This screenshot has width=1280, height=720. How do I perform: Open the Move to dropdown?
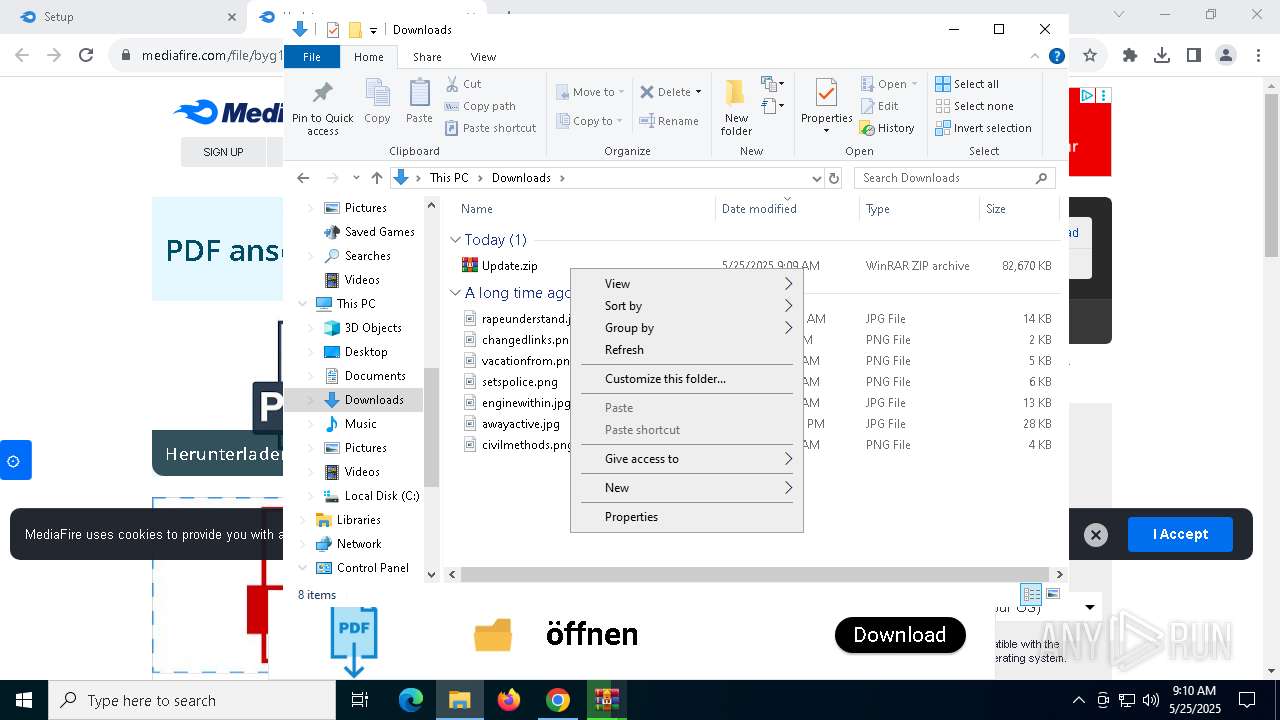click(590, 92)
